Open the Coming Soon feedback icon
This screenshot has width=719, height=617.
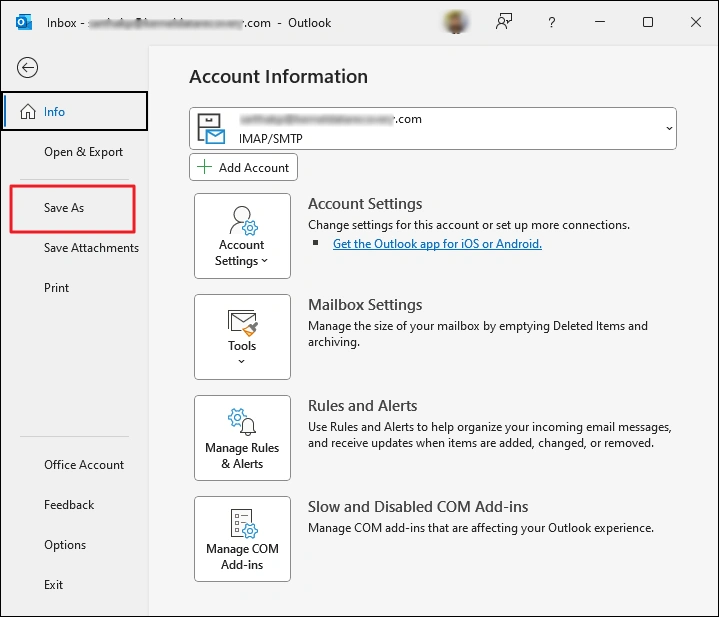coord(504,22)
